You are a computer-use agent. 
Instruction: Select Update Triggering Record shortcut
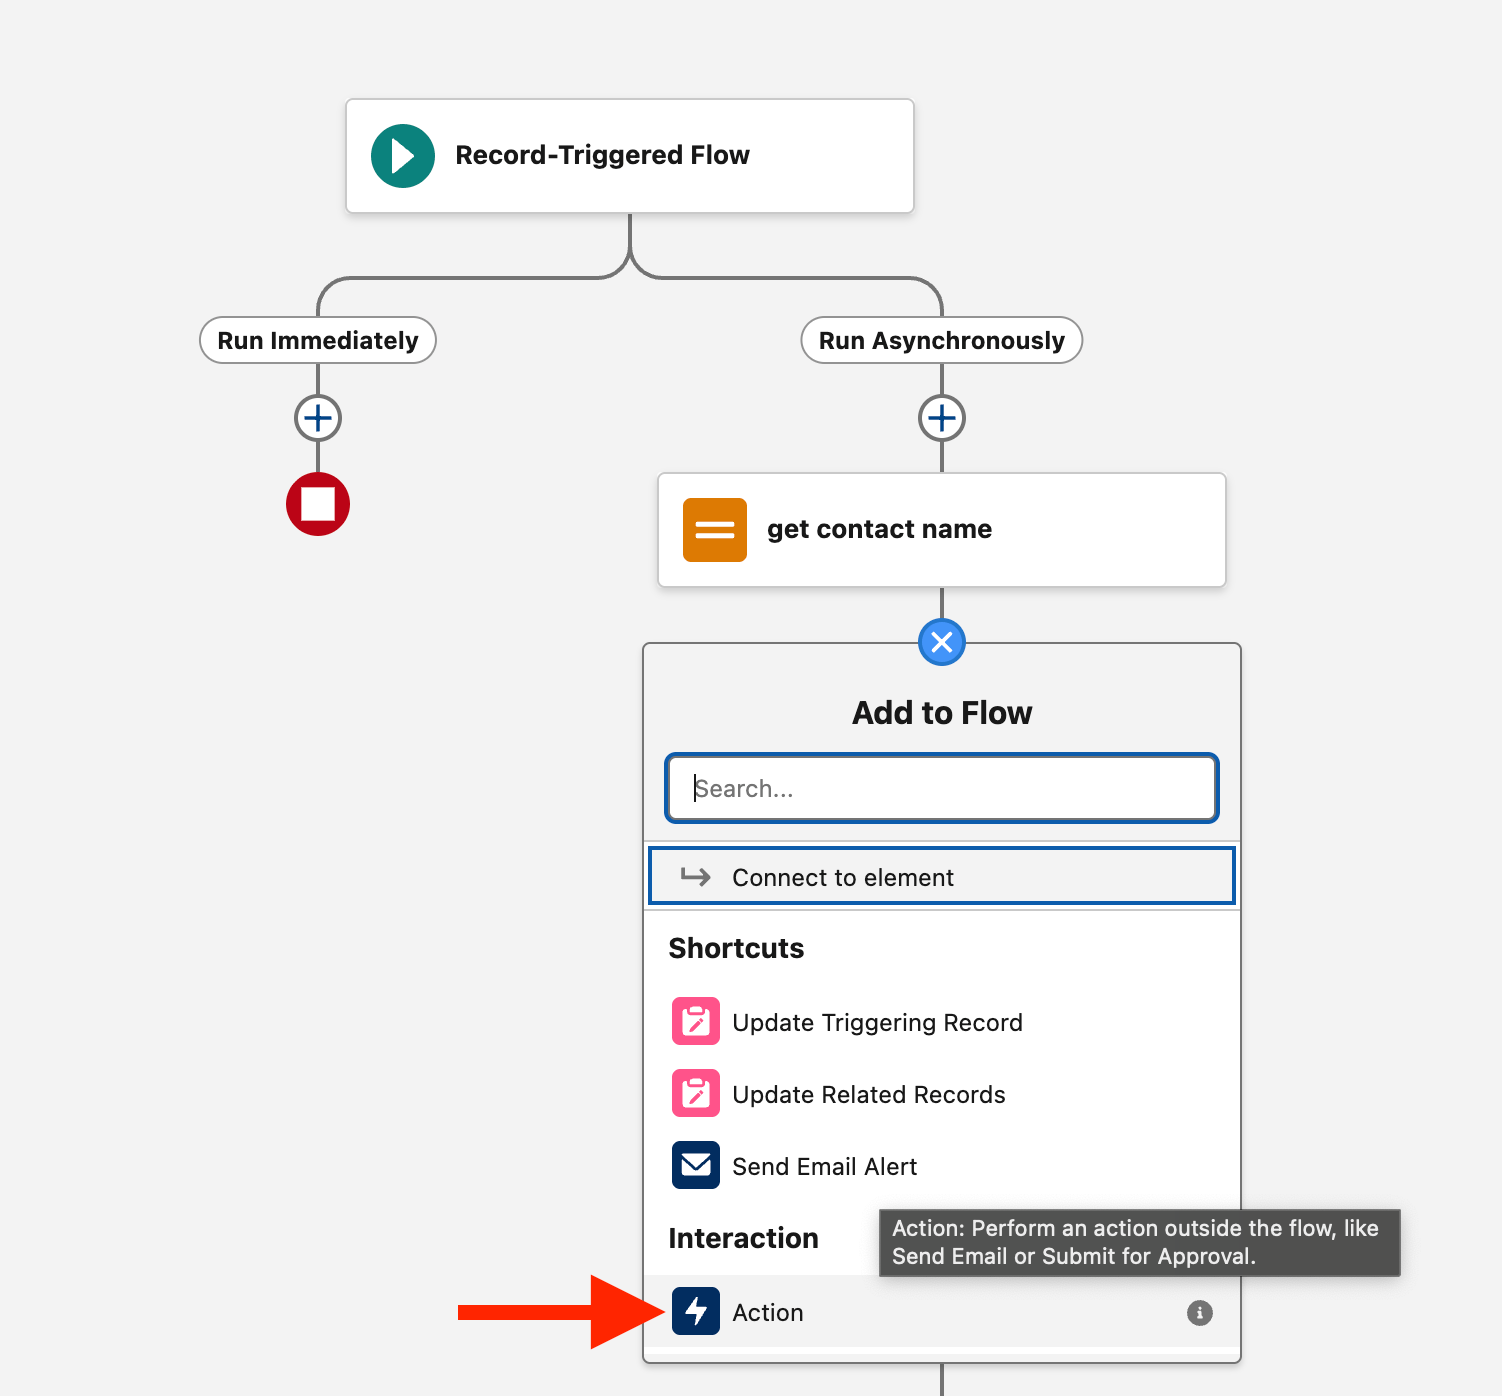coord(942,1022)
